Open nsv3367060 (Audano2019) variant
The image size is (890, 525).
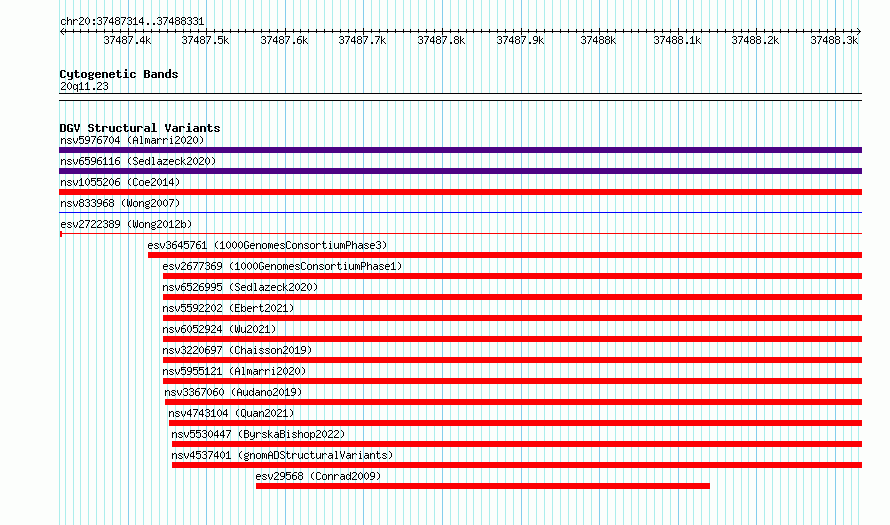point(233,392)
